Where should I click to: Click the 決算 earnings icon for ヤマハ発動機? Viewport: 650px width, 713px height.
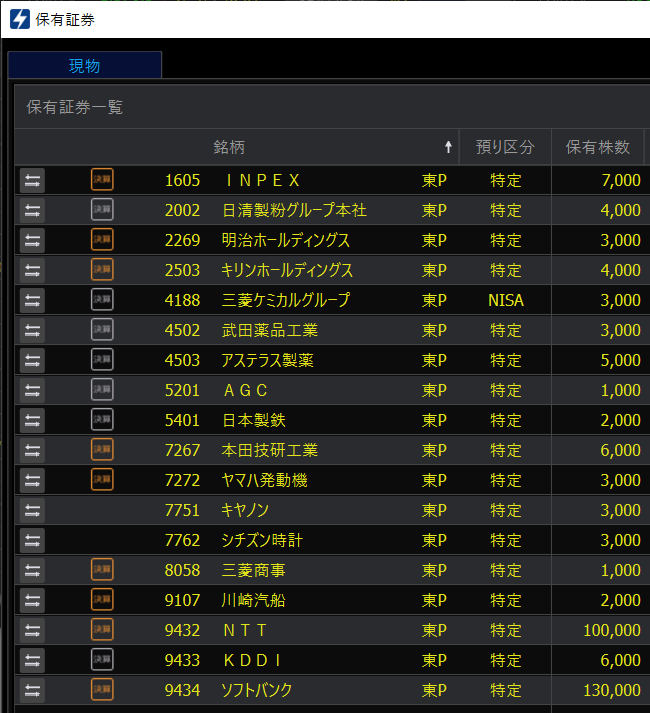102,480
